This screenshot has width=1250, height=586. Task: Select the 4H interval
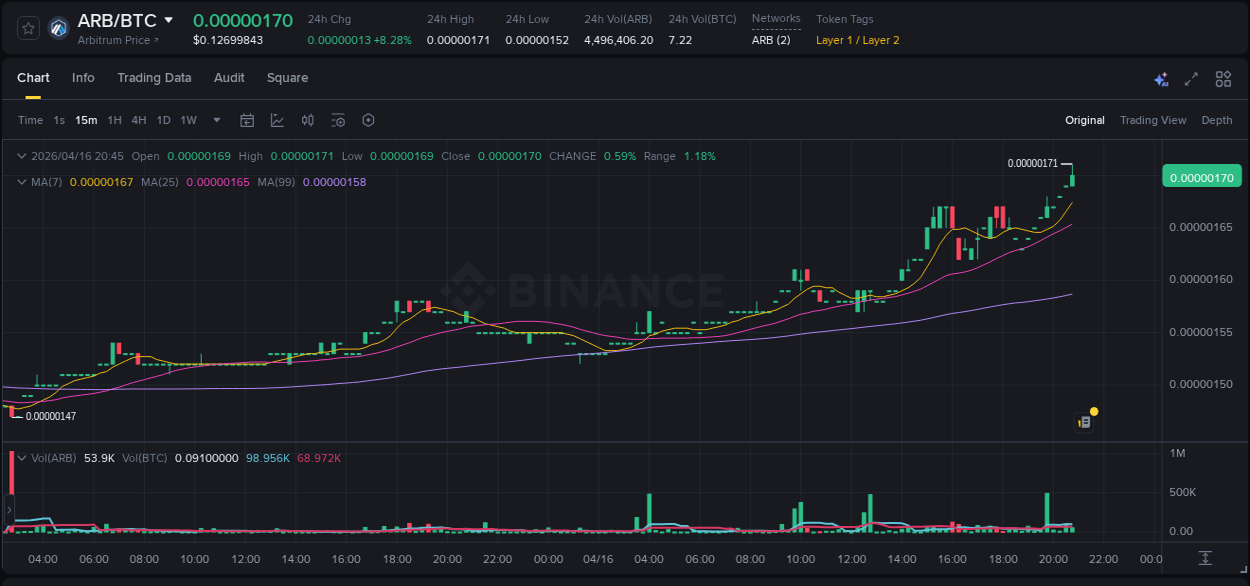[x=139, y=120]
